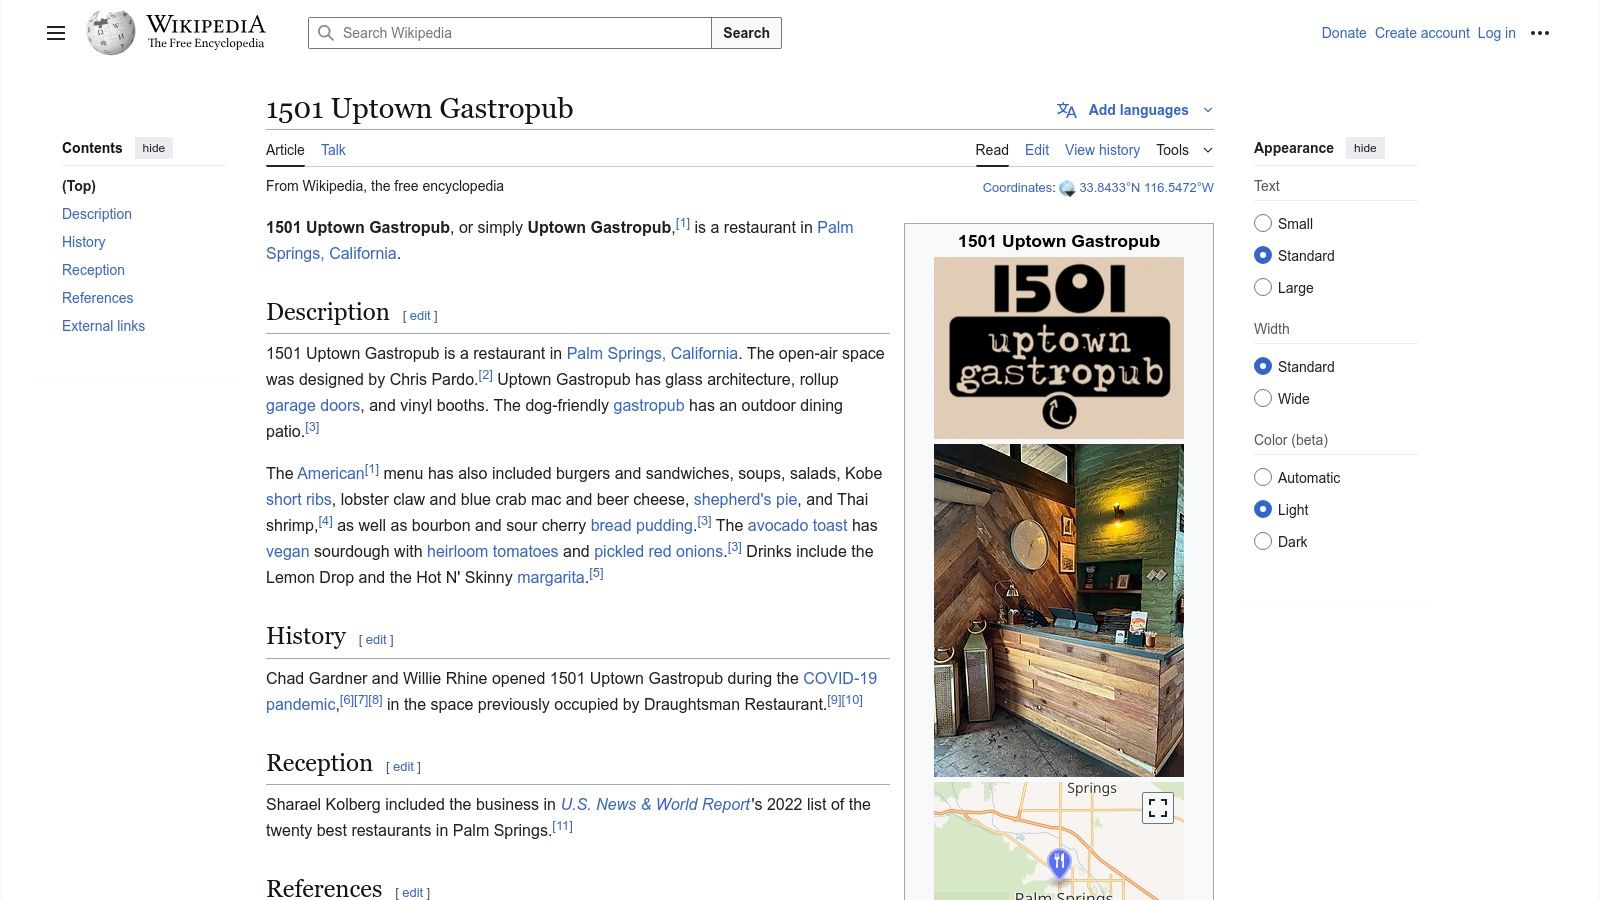Viewport: 1600px width, 900px height.
Task: Click the Search button
Action: click(746, 33)
